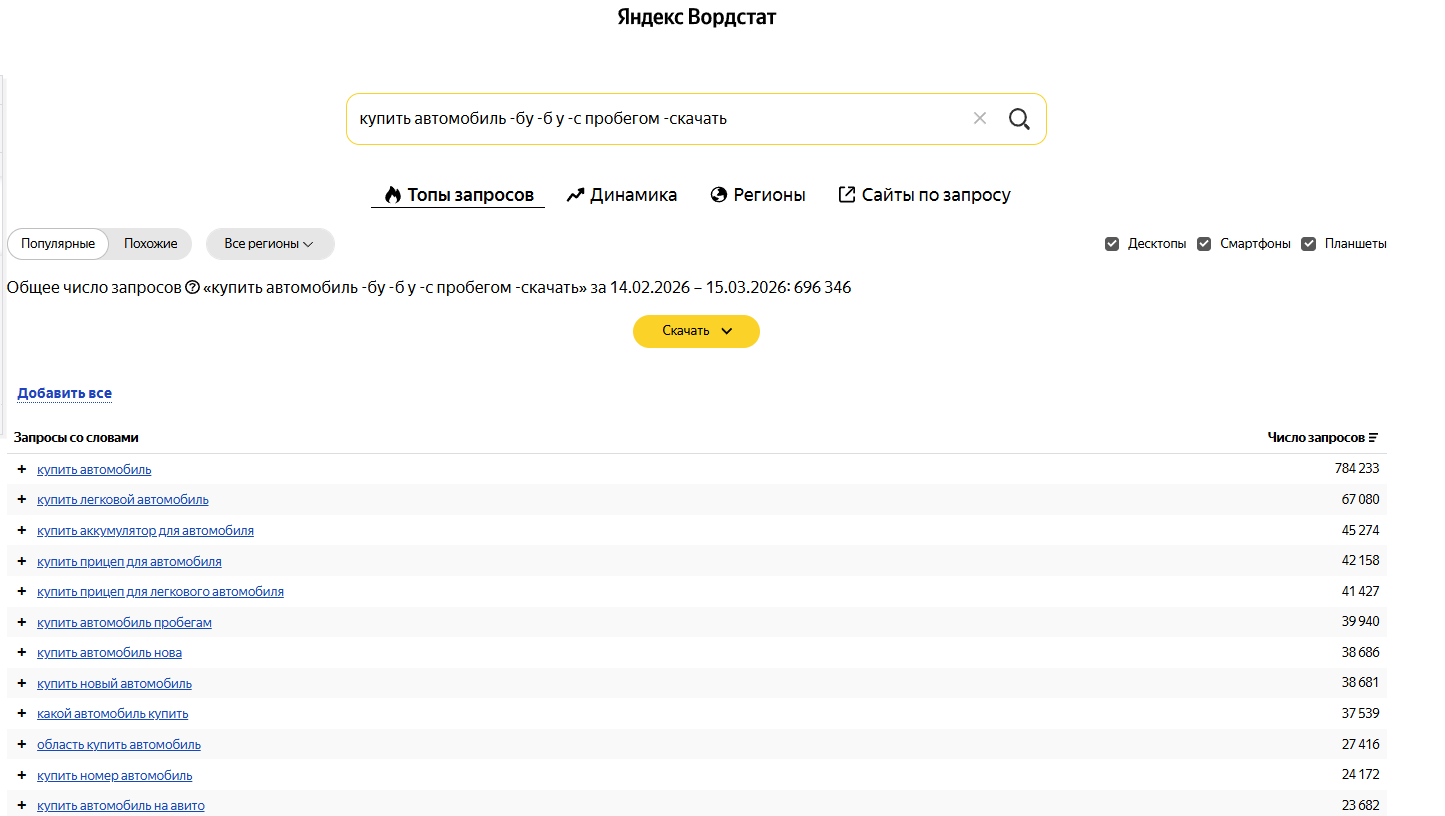Screen dimensions: 1445x816
Task: Add 'купить автомобиль нова' with its plus icon
Action: (x=22, y=652)
